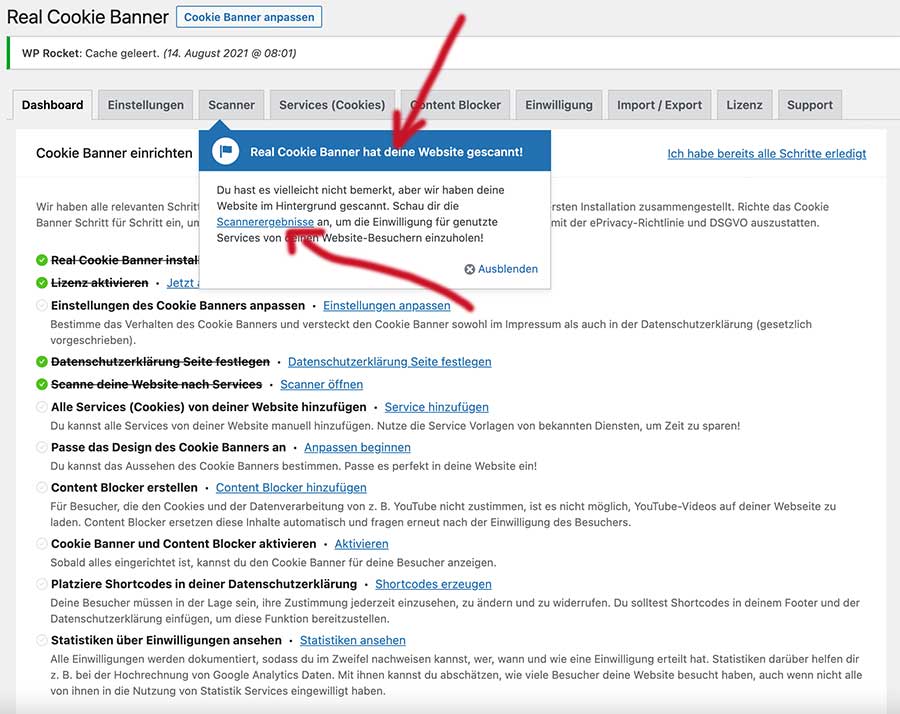Click unchecked circle beside Content Blocker erstellen
Image resolution: width=900 pixels, height=714 pixels.
click(x=42, y=487)
